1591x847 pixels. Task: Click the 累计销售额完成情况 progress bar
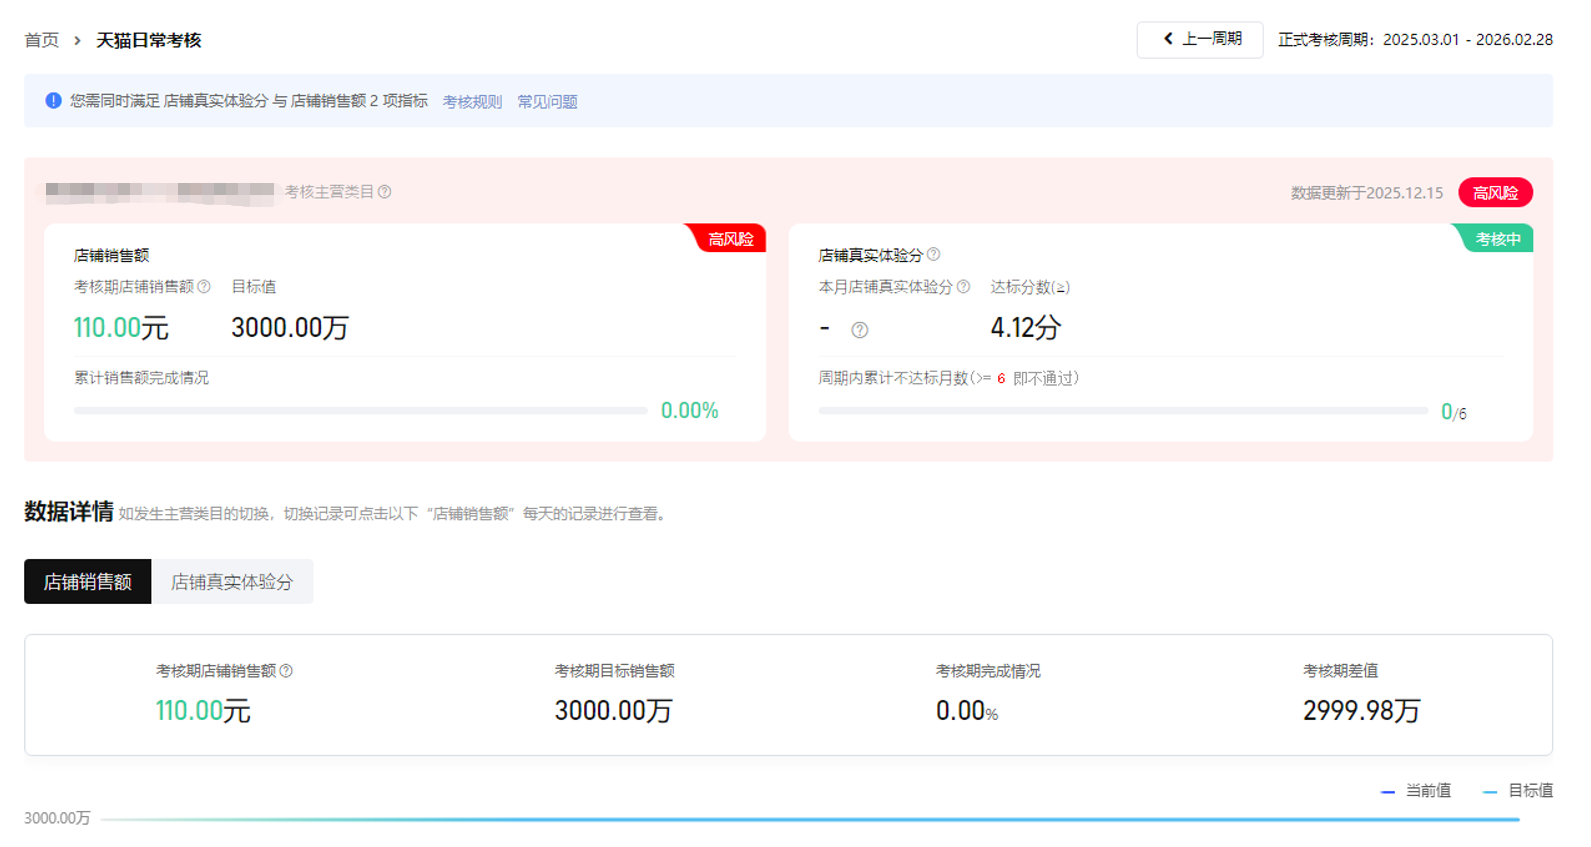[360, 411]
